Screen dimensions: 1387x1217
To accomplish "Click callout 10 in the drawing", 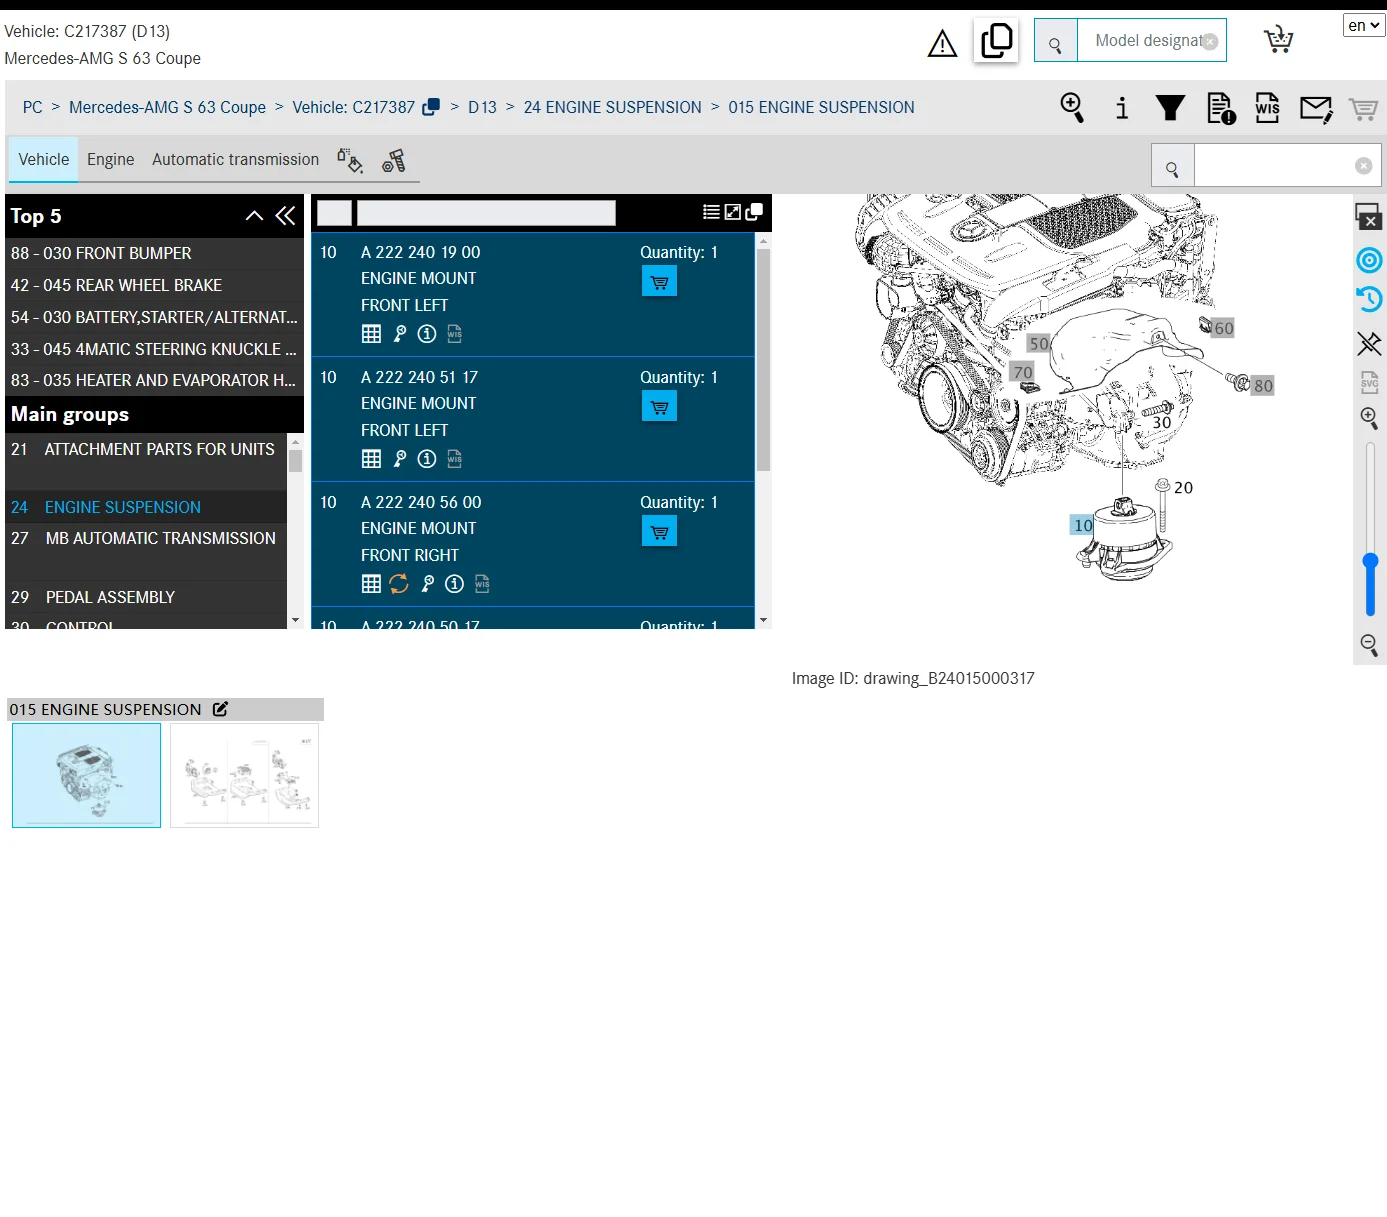I will [x=1082, y=525].
